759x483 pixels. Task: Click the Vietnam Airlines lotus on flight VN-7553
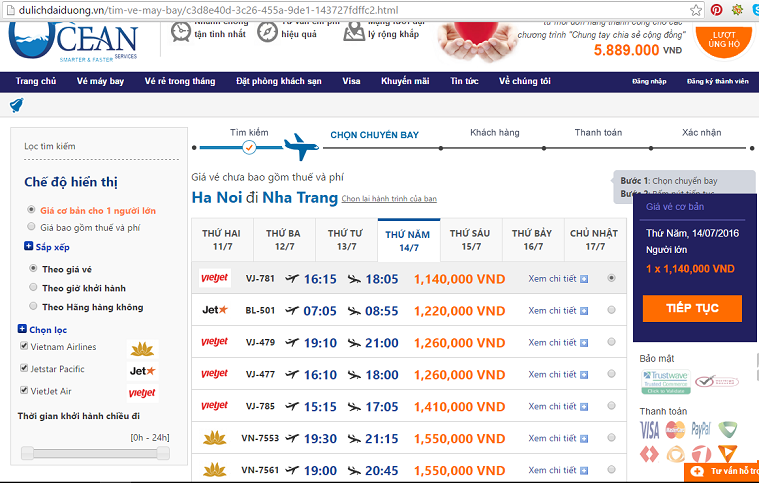214,438
